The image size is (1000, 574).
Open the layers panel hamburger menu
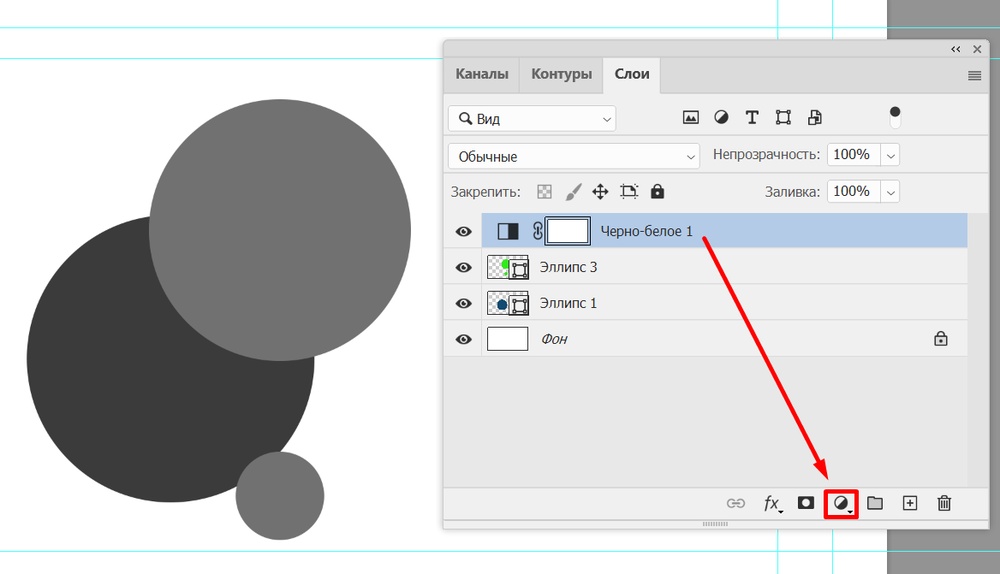(x=974, y=76)
